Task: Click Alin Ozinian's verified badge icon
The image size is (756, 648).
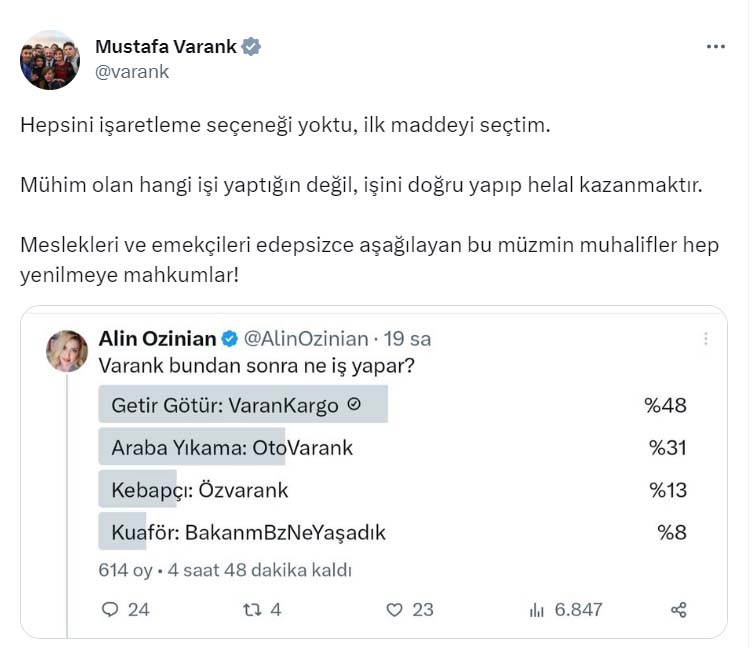Action: [x=228, y=338]
